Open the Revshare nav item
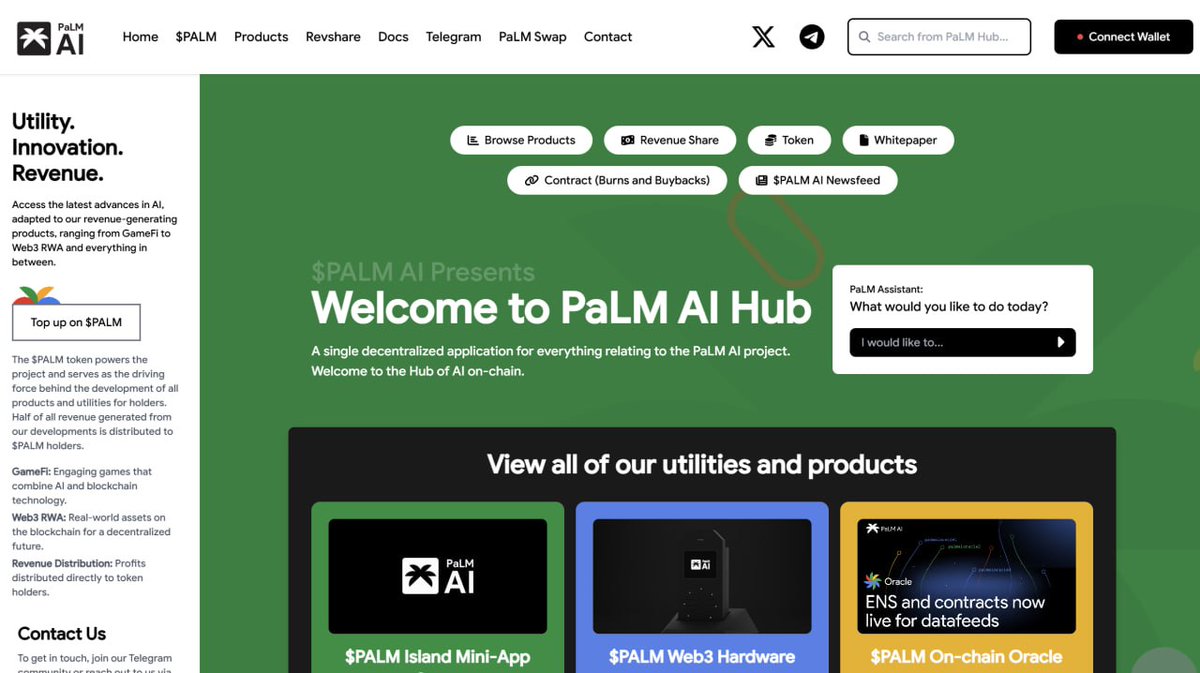Image resolution: width=1200 pixels, height=673 pixels. pyautogui.click(x=333, y=37)
